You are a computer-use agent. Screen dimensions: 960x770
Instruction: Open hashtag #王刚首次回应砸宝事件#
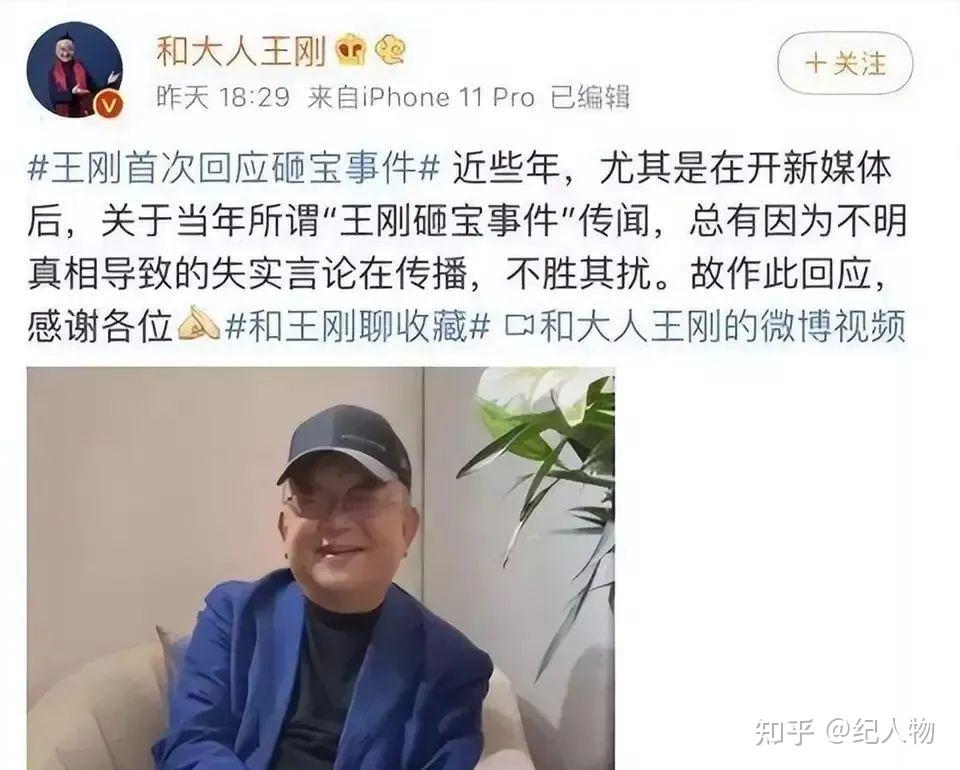tap(234, 168)
